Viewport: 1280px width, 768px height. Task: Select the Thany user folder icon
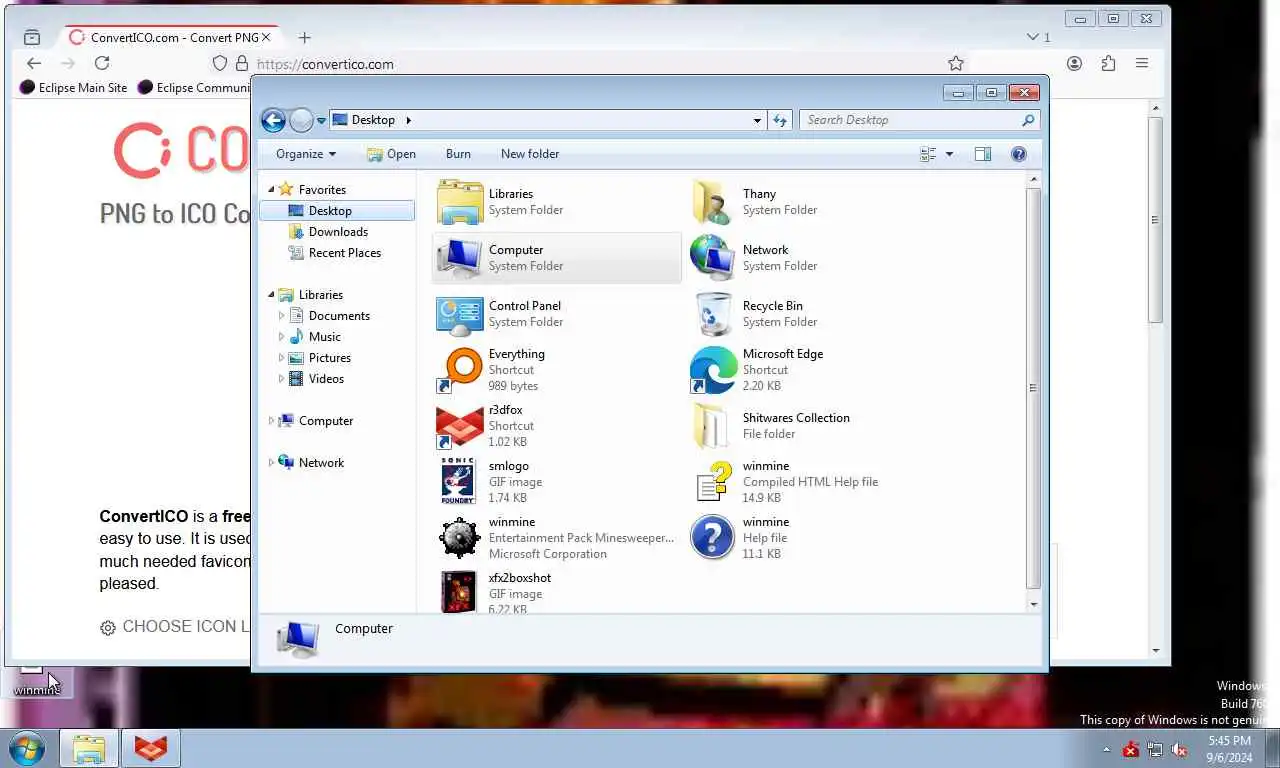point(712,202)
